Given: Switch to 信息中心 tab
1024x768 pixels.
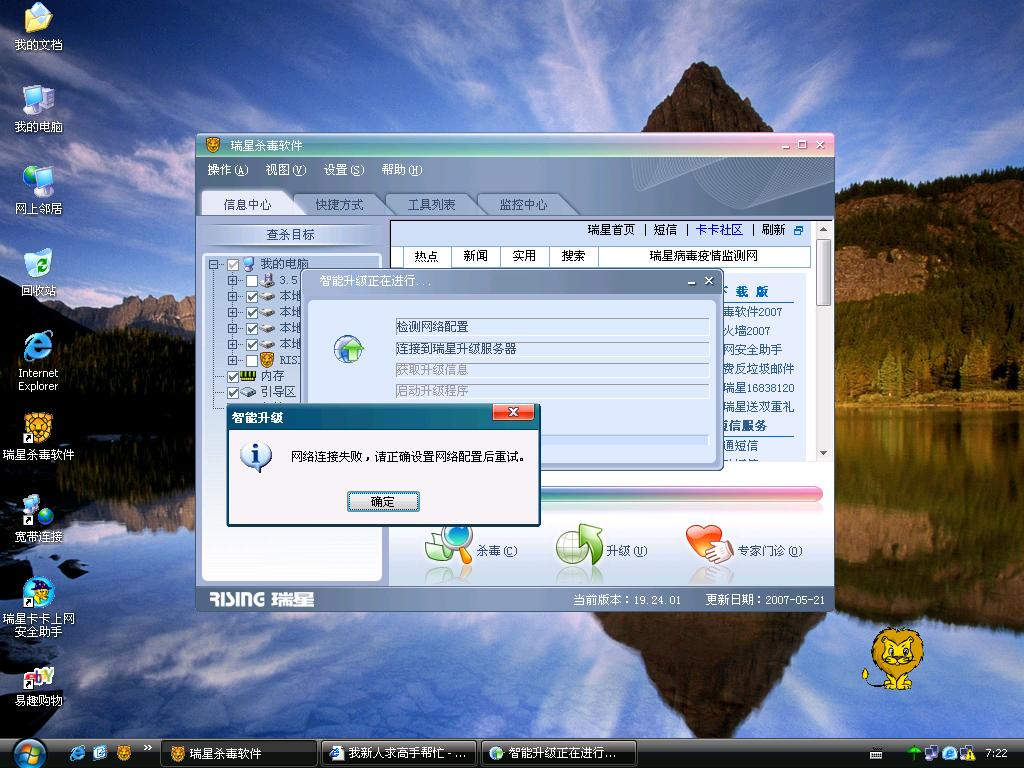Looking at the screenshot, I should (x=247, y=204).
